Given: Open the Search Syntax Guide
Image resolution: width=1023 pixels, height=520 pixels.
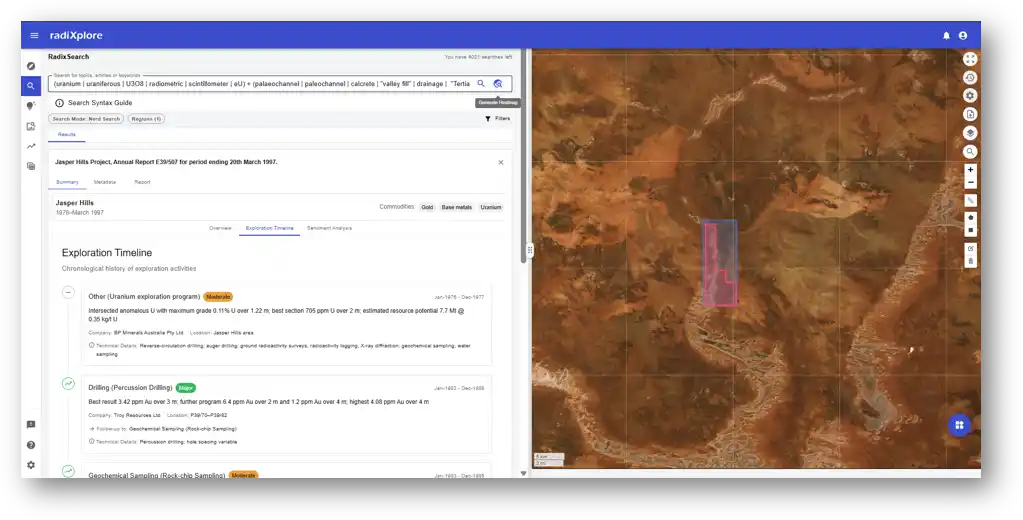Looking at the screenshot, I should coord(99,103).
